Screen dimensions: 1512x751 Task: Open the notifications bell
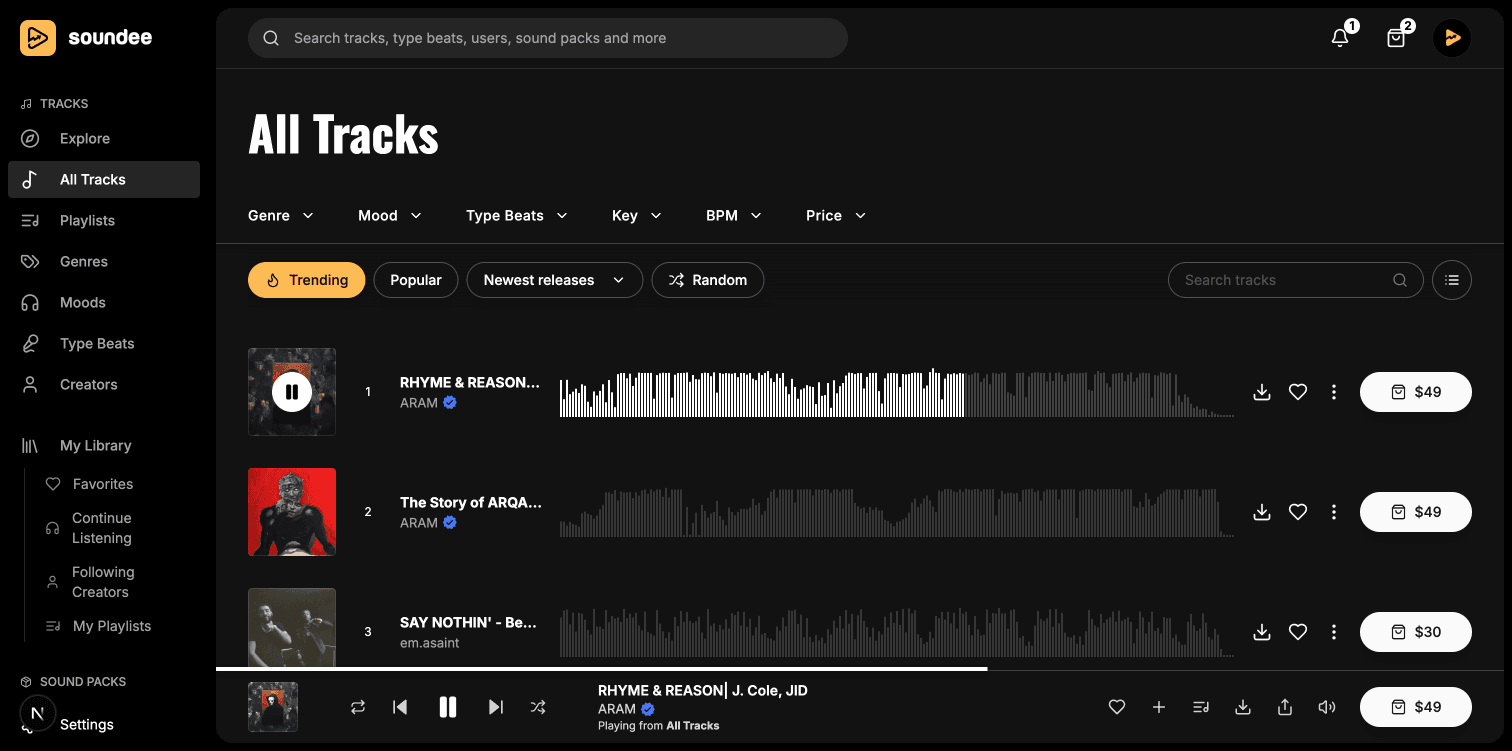click(1339, 37)
